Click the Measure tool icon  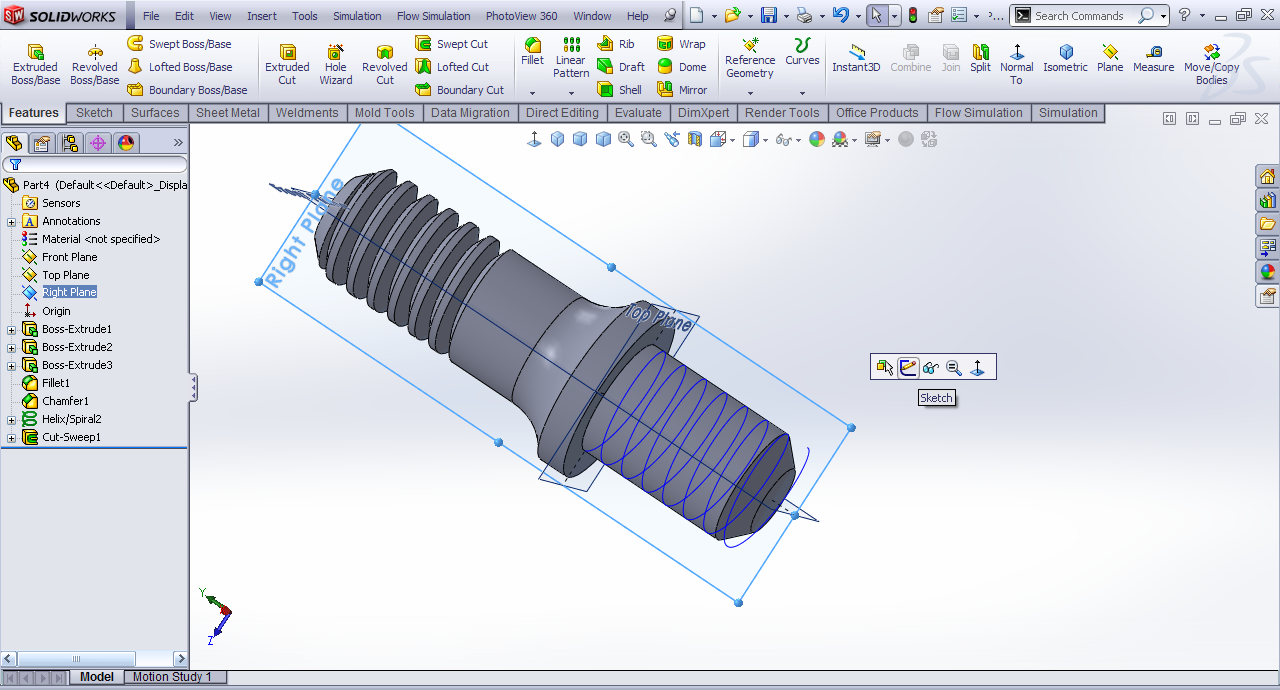(1153, 58)
